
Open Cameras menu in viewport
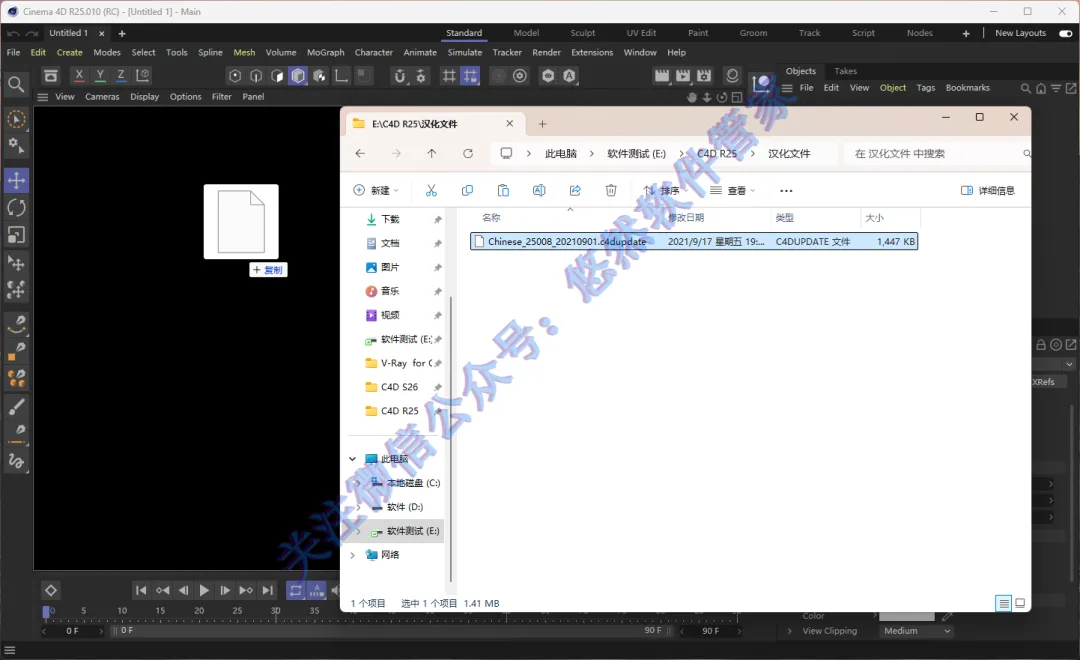102,96
